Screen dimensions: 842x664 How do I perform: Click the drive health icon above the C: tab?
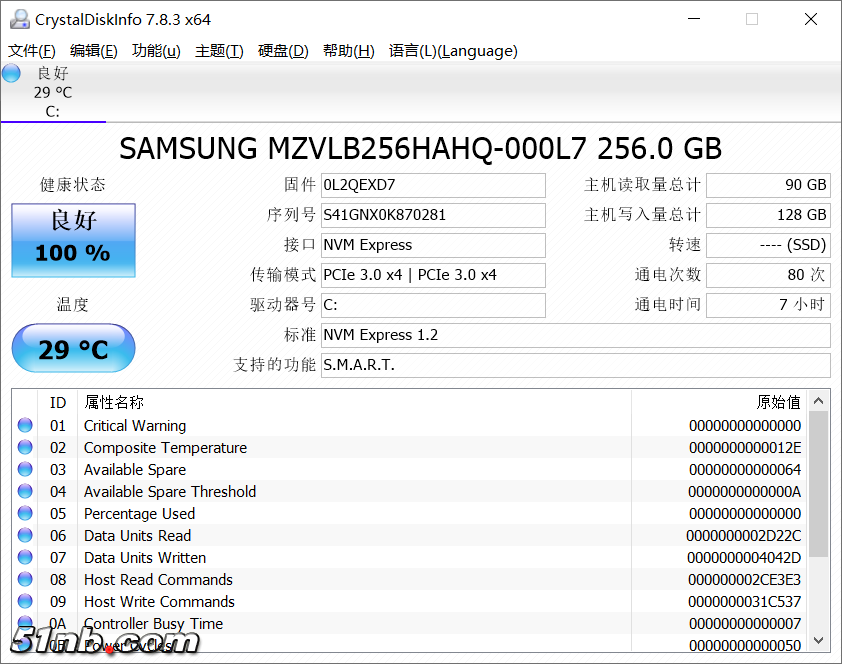click(x=11, y=72)
